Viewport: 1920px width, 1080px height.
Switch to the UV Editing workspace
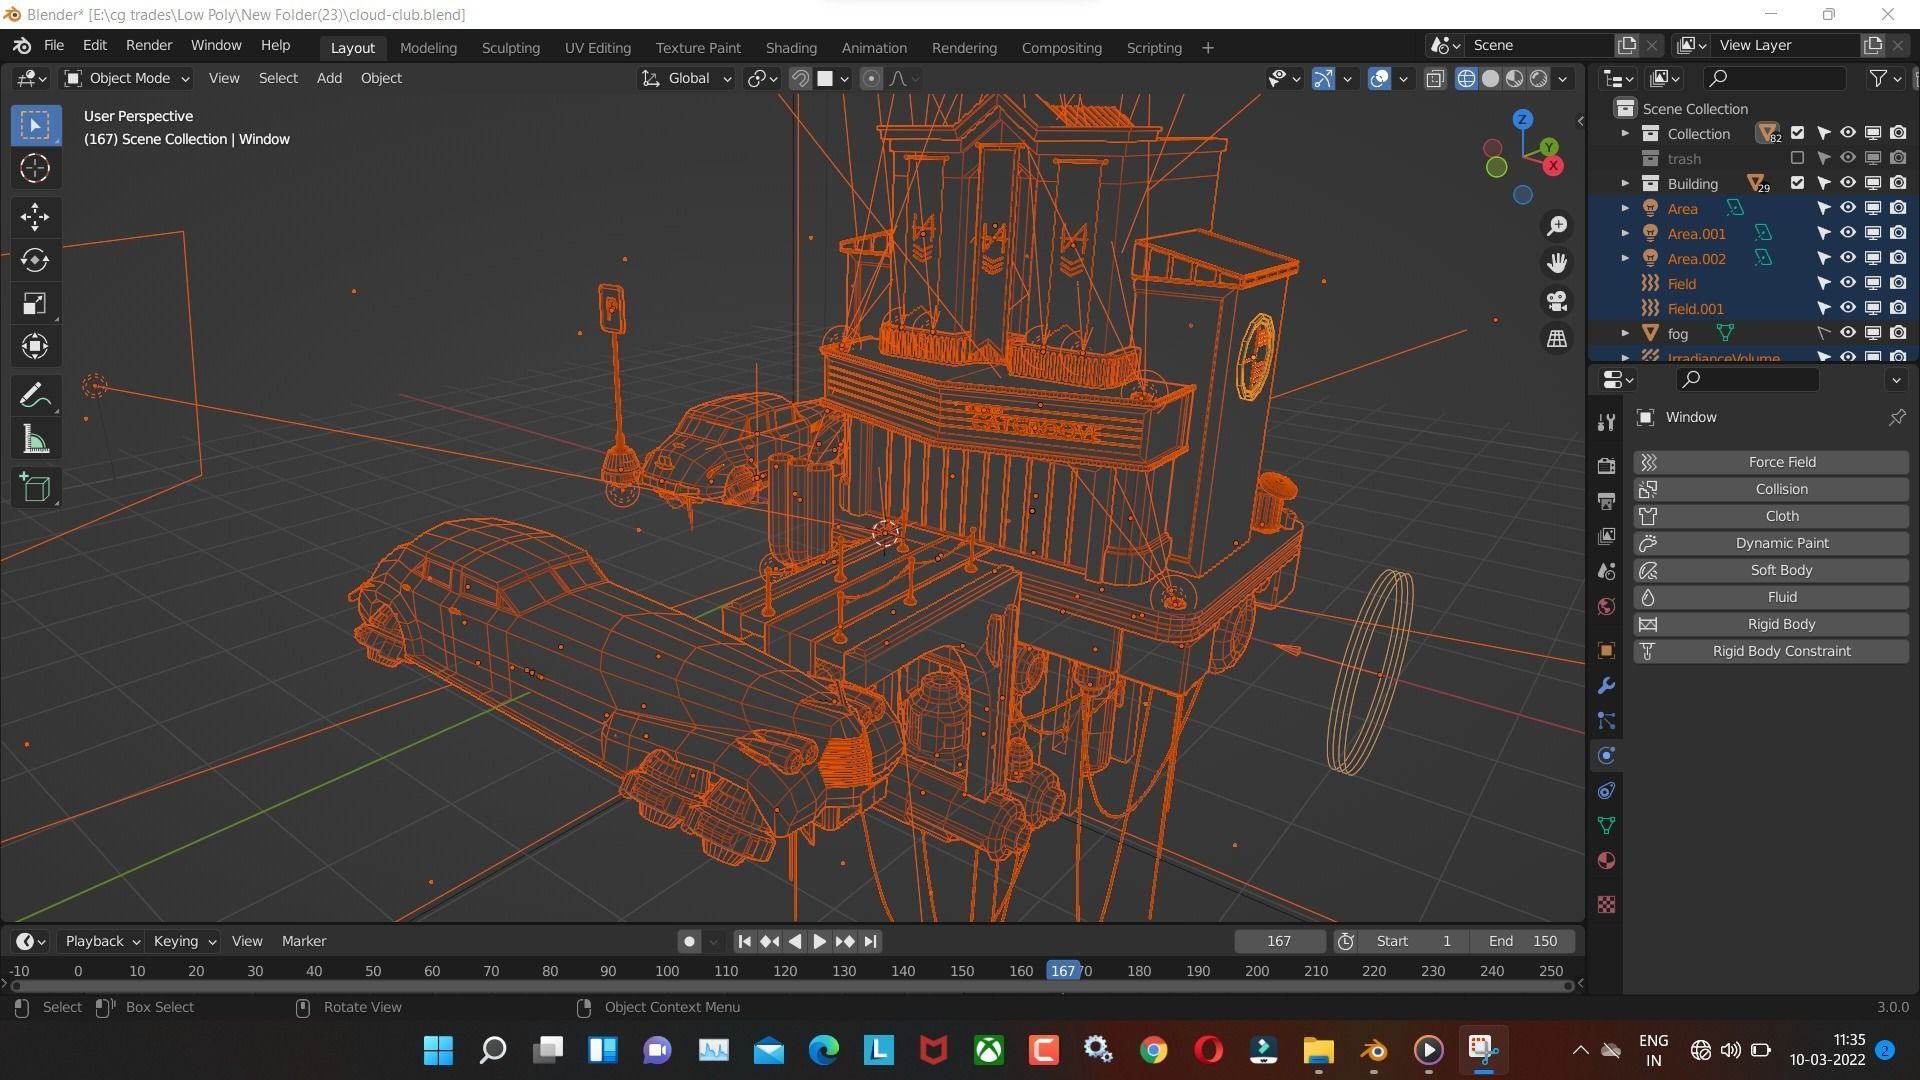(x=597, y=48)
